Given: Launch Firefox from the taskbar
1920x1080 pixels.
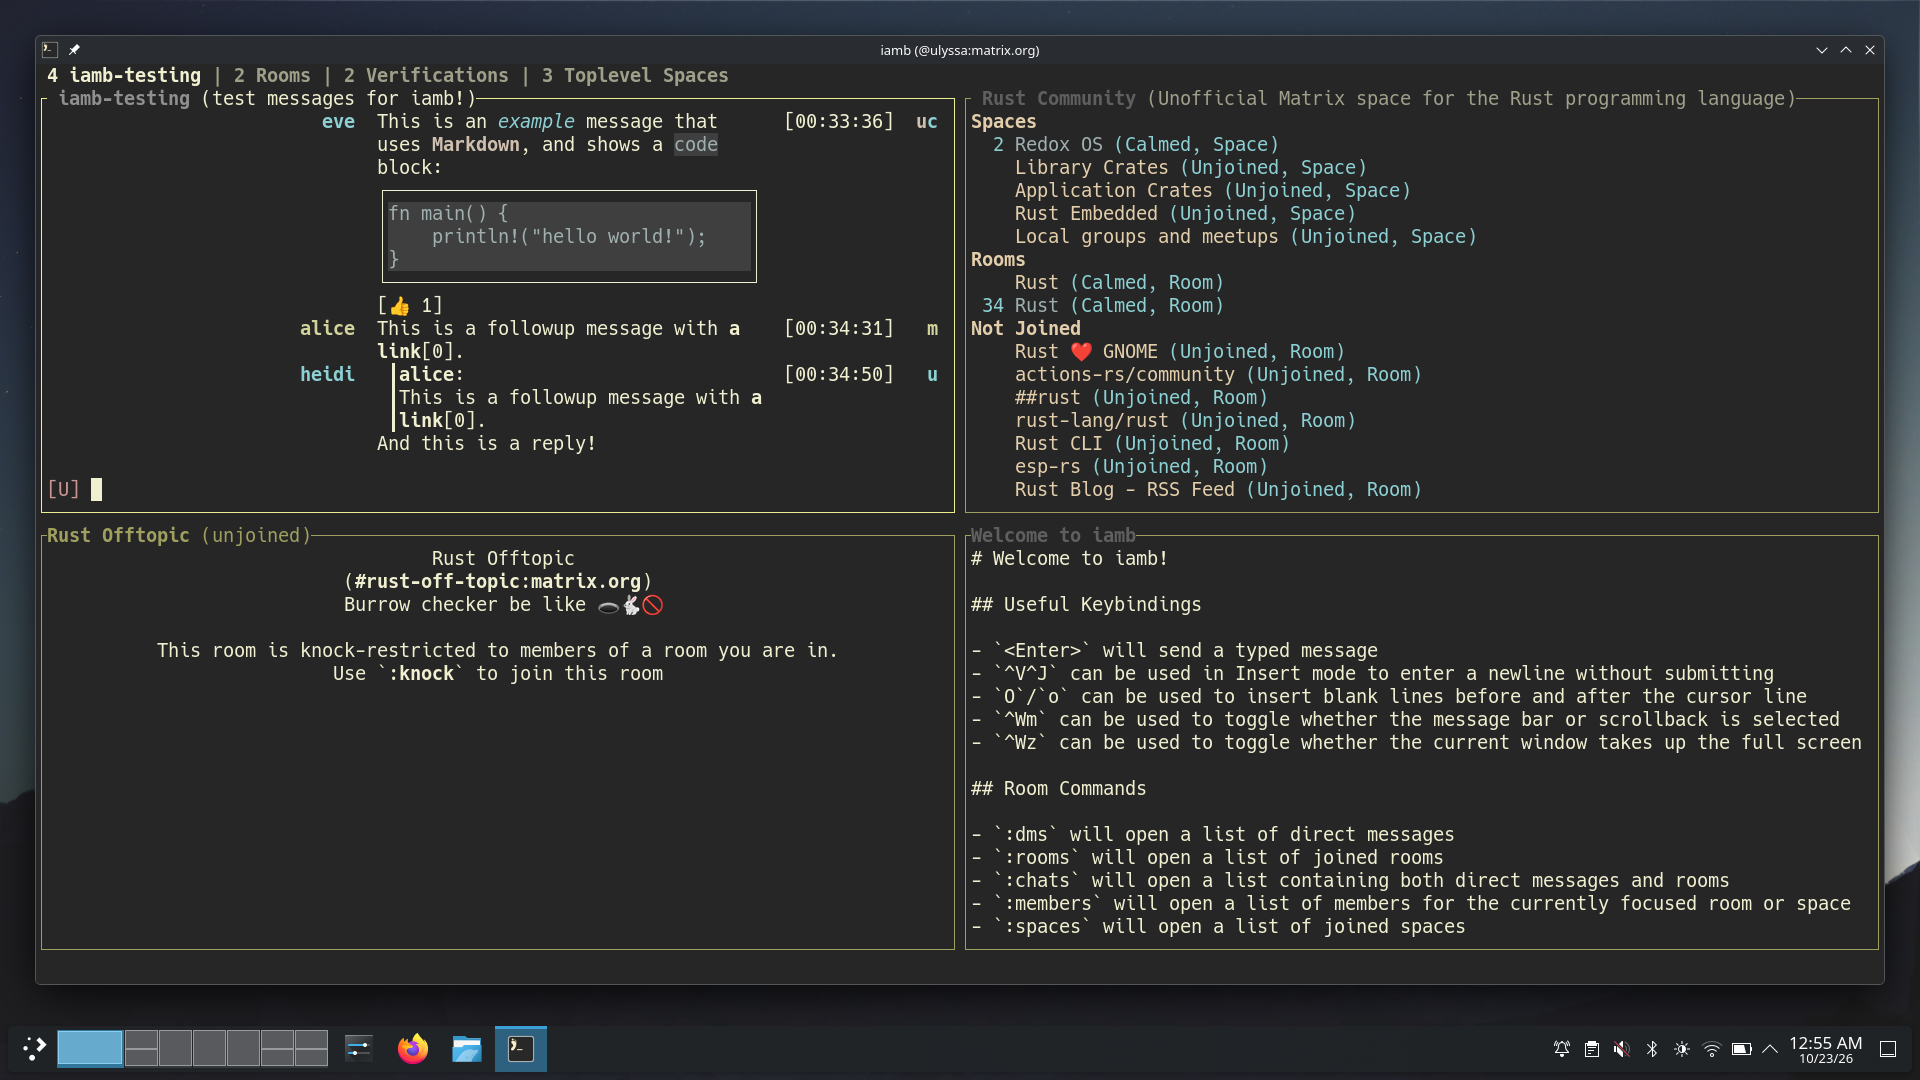Looking at the screenshot, I should click(413, 1048).
